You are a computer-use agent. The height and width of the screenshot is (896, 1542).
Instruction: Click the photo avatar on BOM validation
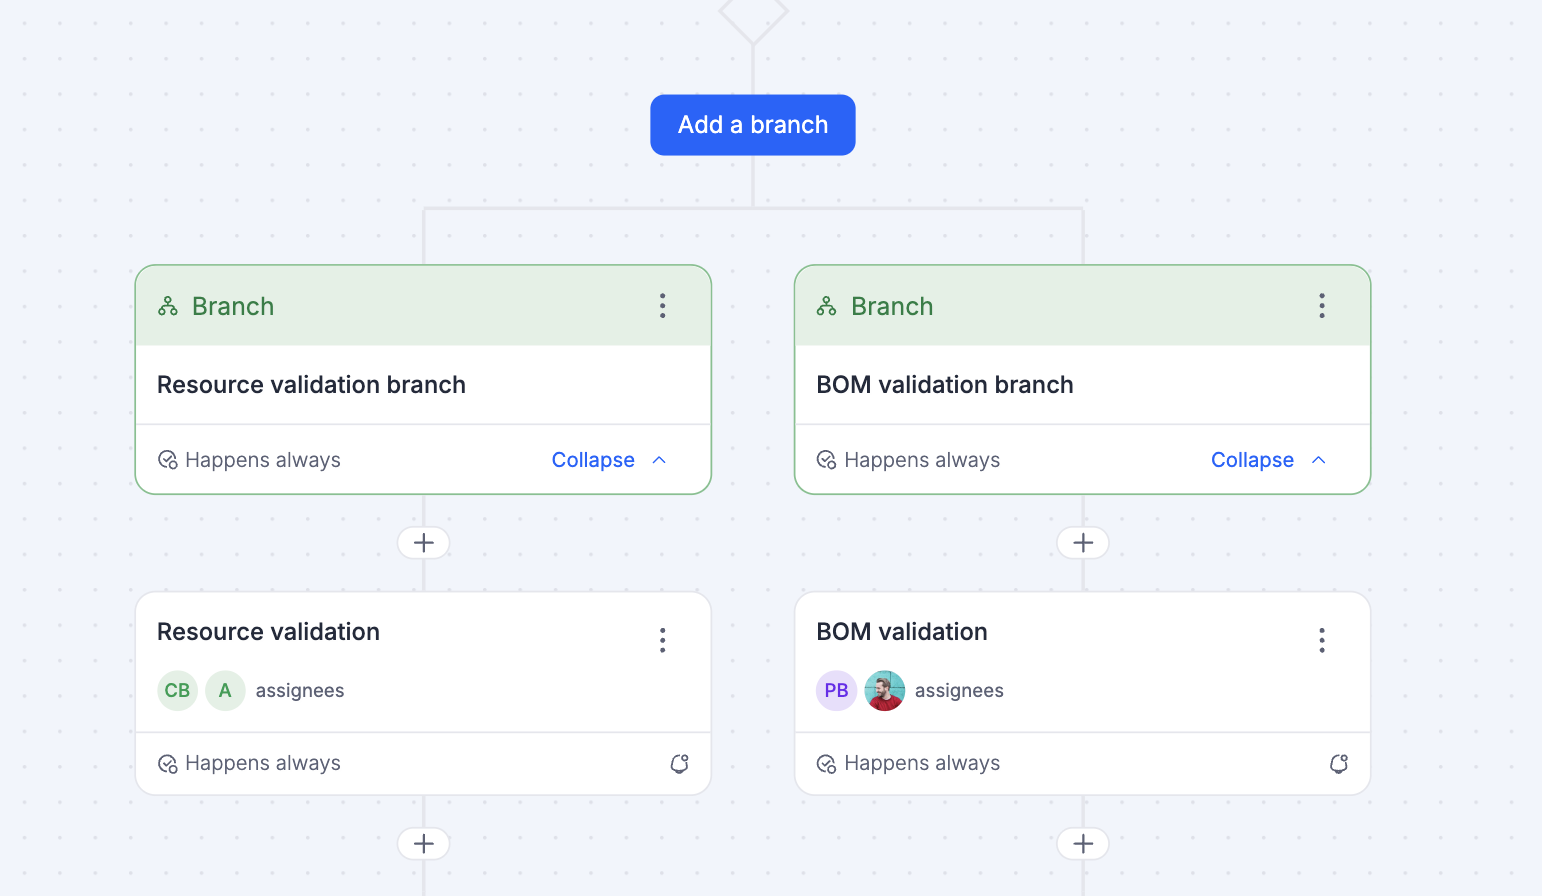(x=884, y=691)
